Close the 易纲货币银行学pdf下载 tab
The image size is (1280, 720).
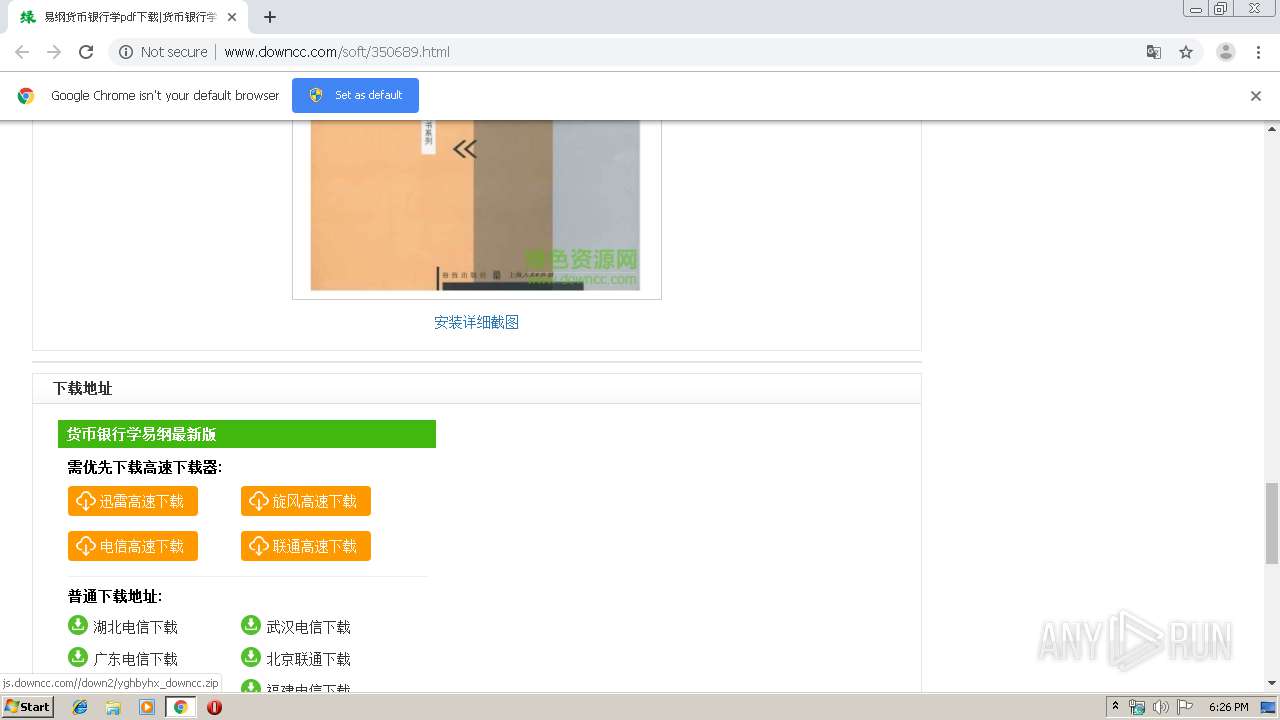[232, 17]
